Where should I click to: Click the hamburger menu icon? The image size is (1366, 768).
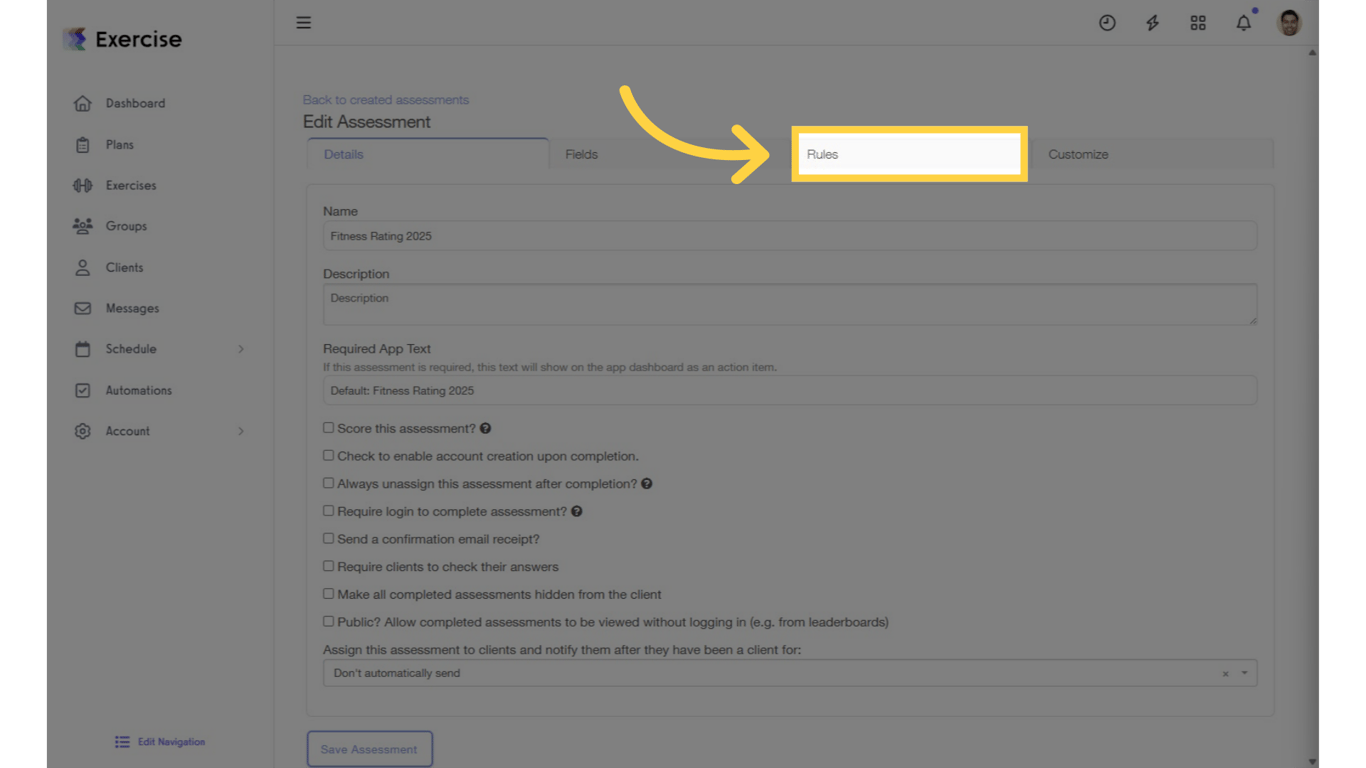click(x=303, y=22)
